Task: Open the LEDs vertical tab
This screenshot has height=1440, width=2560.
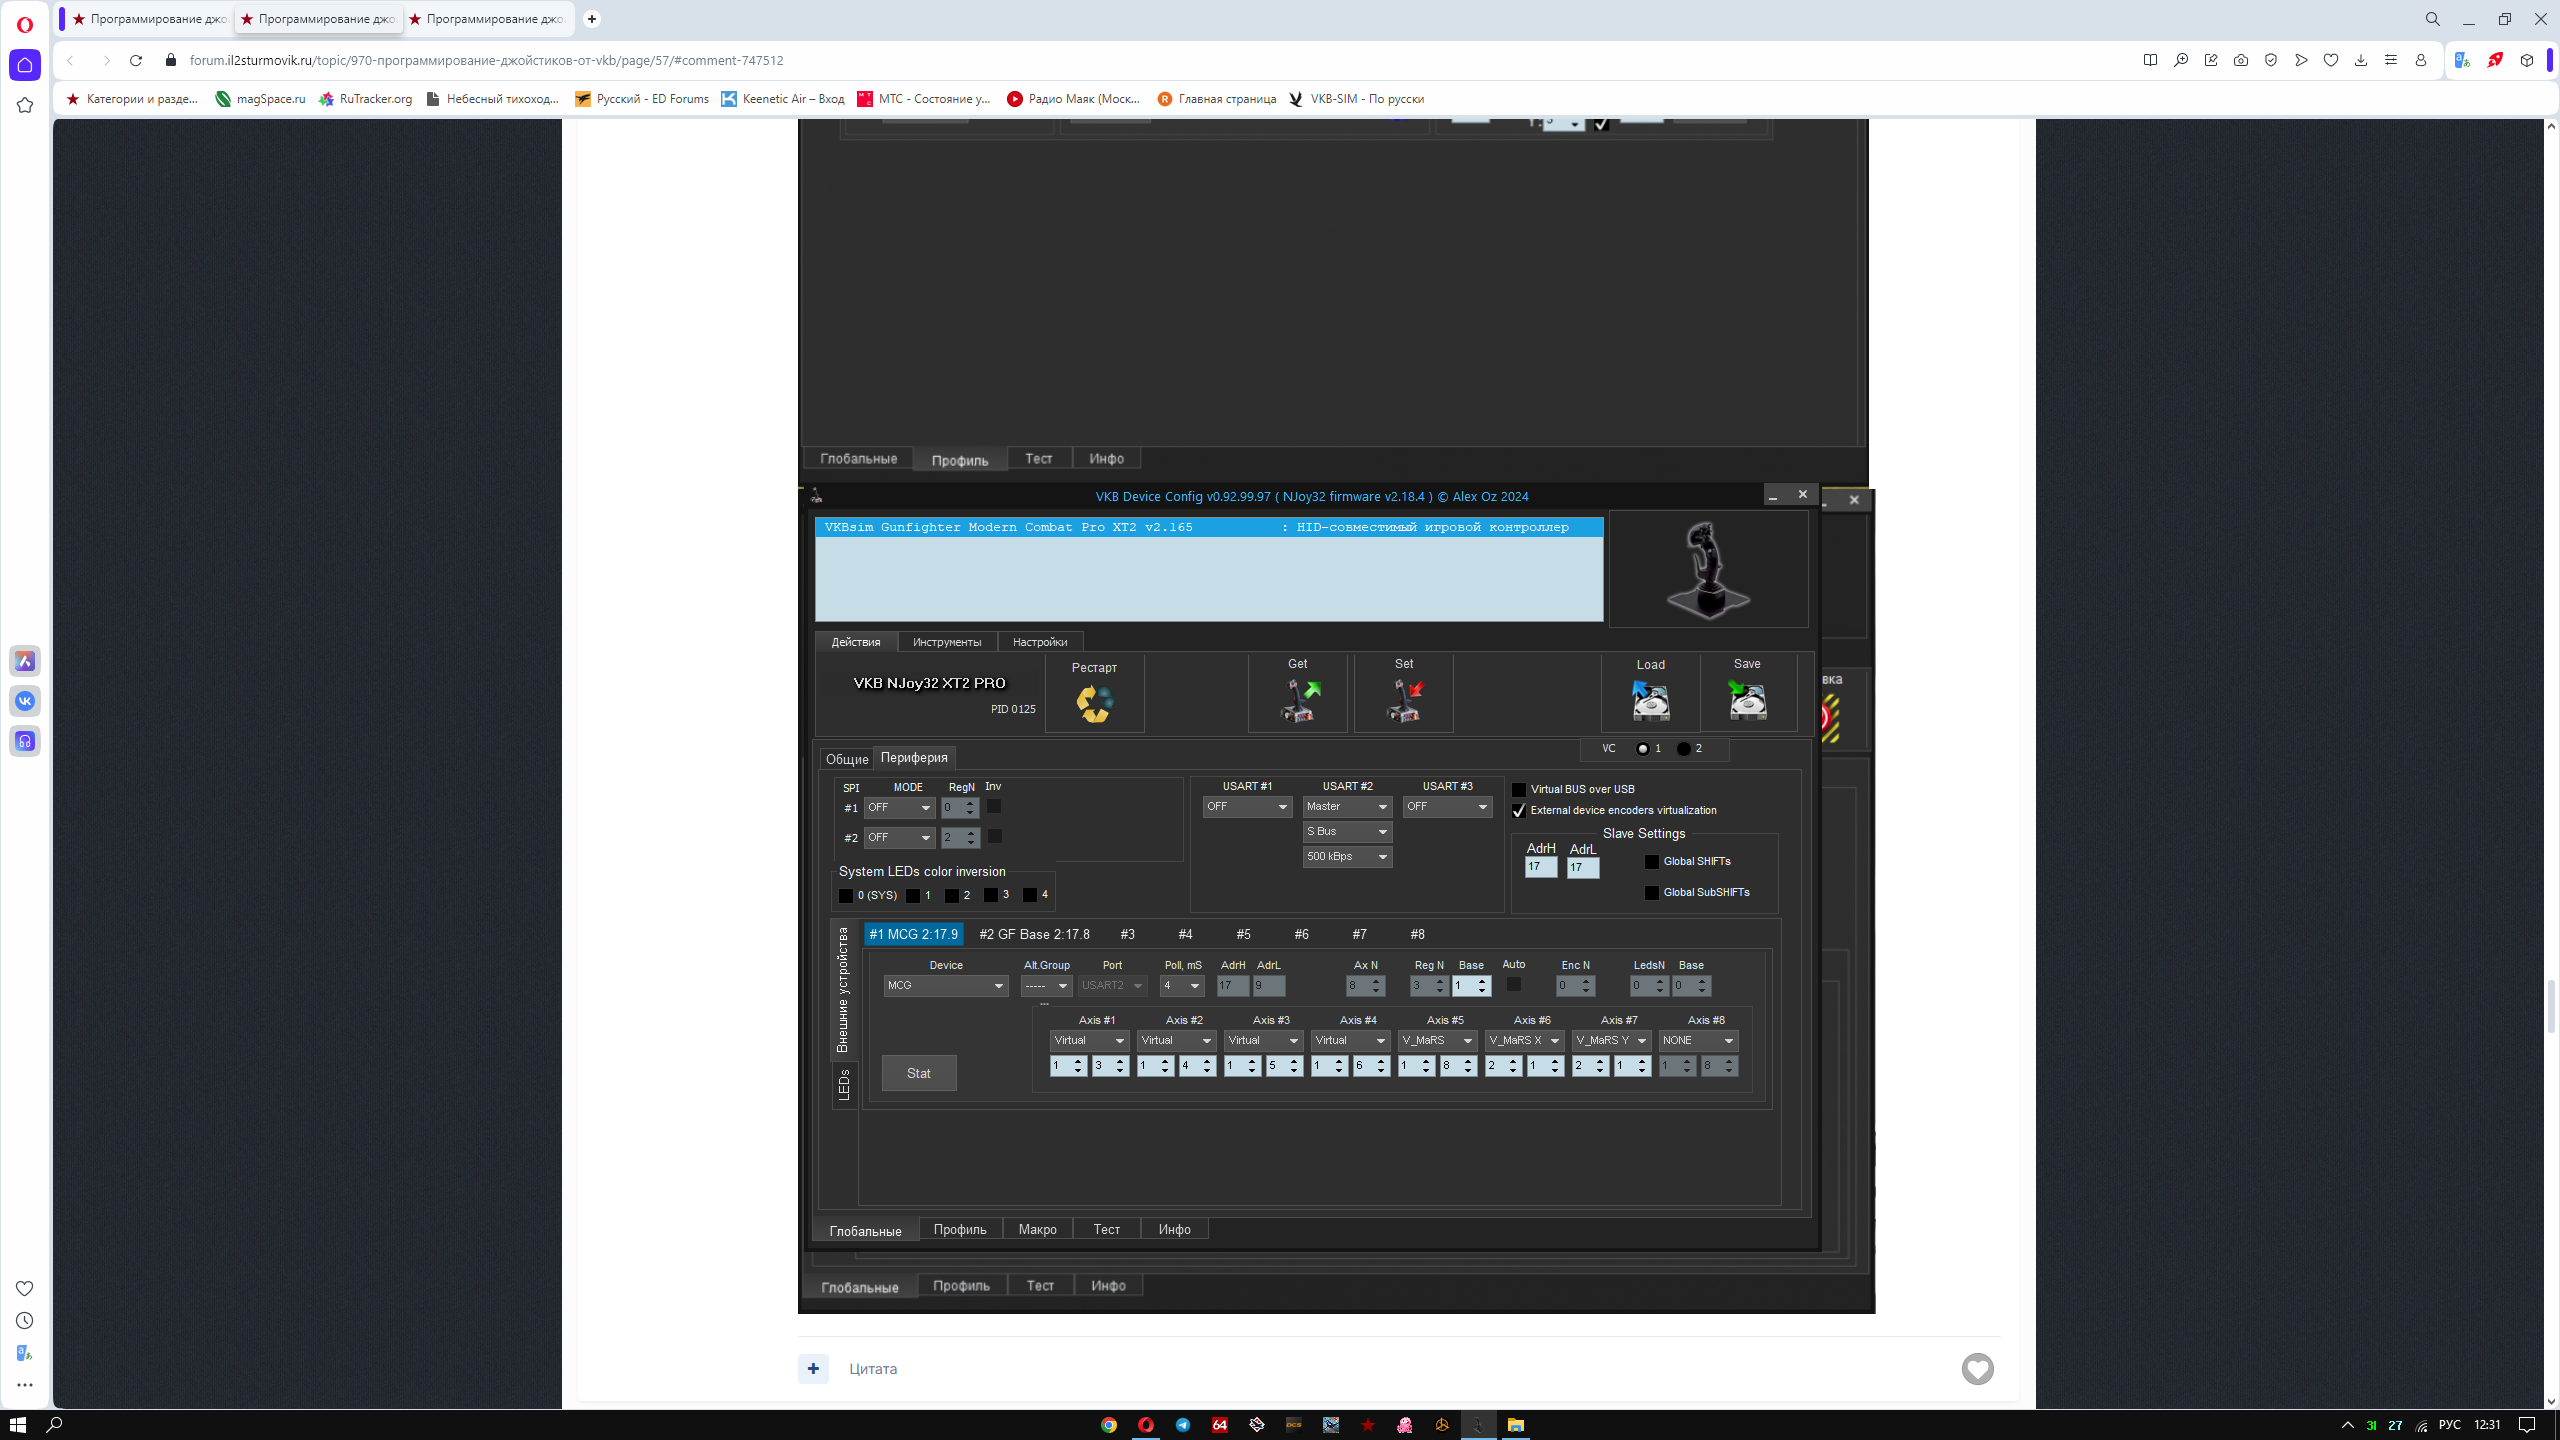Action: [844, 1085]
